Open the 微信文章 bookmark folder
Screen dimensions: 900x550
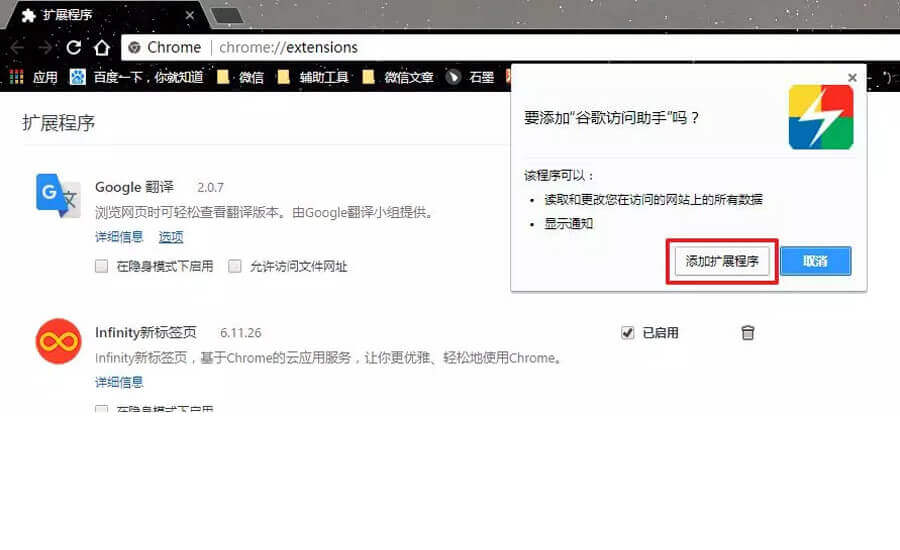pyautogui.click(x=398, y=77)
